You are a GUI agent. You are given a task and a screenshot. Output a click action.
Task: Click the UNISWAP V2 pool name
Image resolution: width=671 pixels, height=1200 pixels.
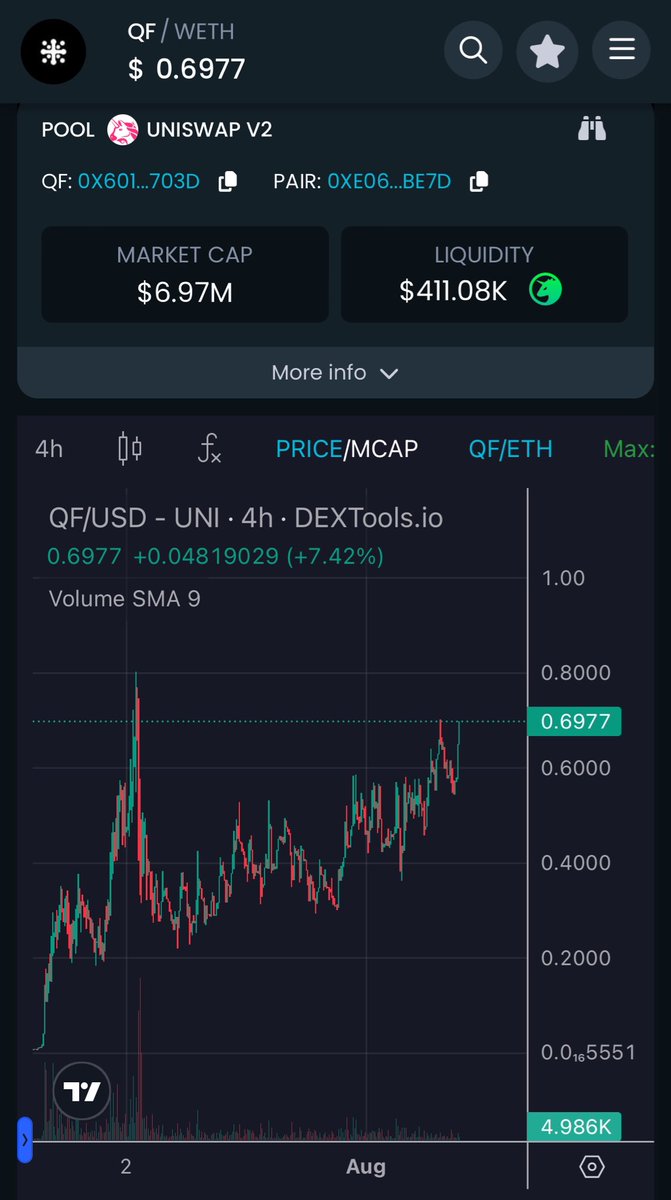tap(210, 129)
